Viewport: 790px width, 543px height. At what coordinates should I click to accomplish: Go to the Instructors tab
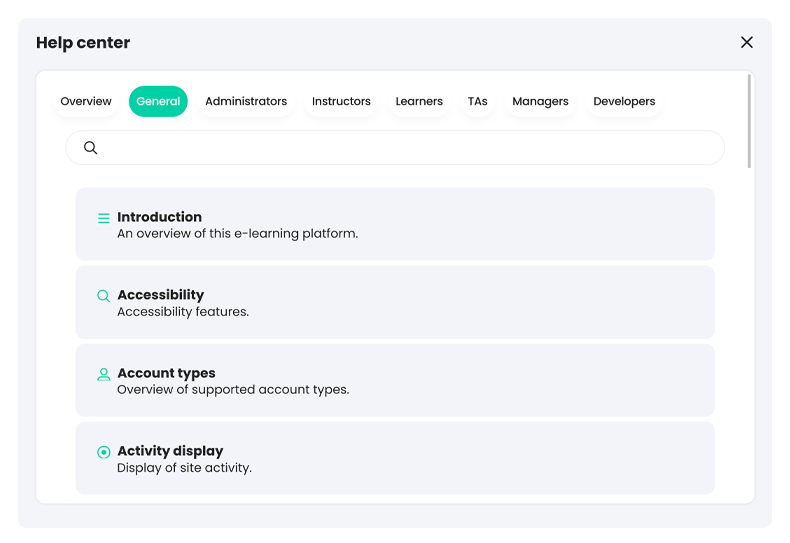pos(341,101)
